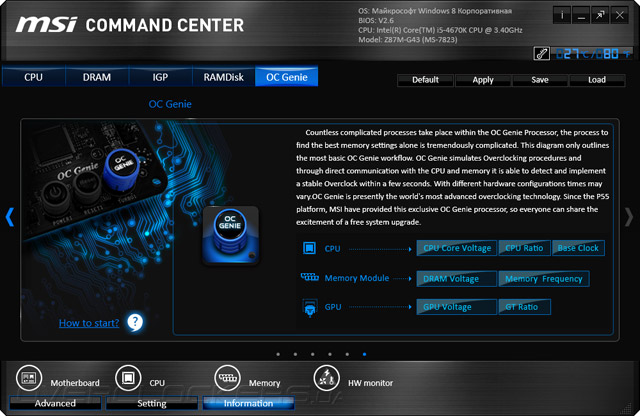Open the HW monitor icon

327,378
